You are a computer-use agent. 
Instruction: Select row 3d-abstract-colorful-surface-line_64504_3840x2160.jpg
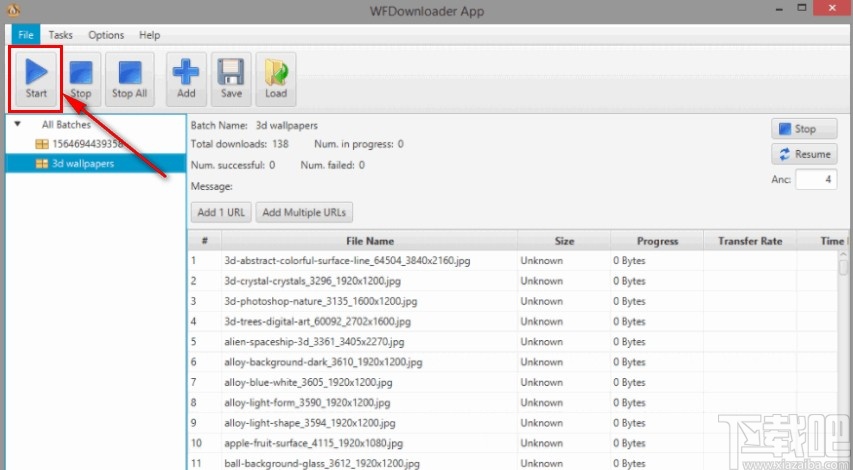click(x=513, y=261)
